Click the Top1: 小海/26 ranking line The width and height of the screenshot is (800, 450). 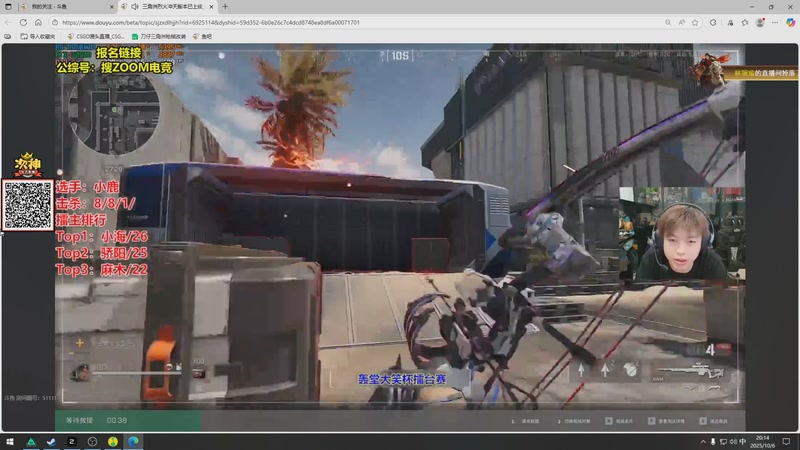102,236
